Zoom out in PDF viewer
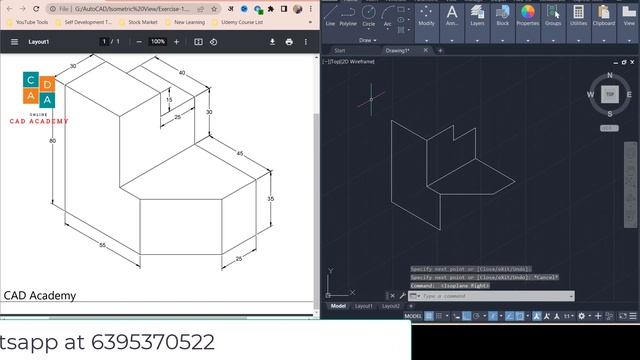The height and width of the screenshot is (360, 640). coord(139,42)
